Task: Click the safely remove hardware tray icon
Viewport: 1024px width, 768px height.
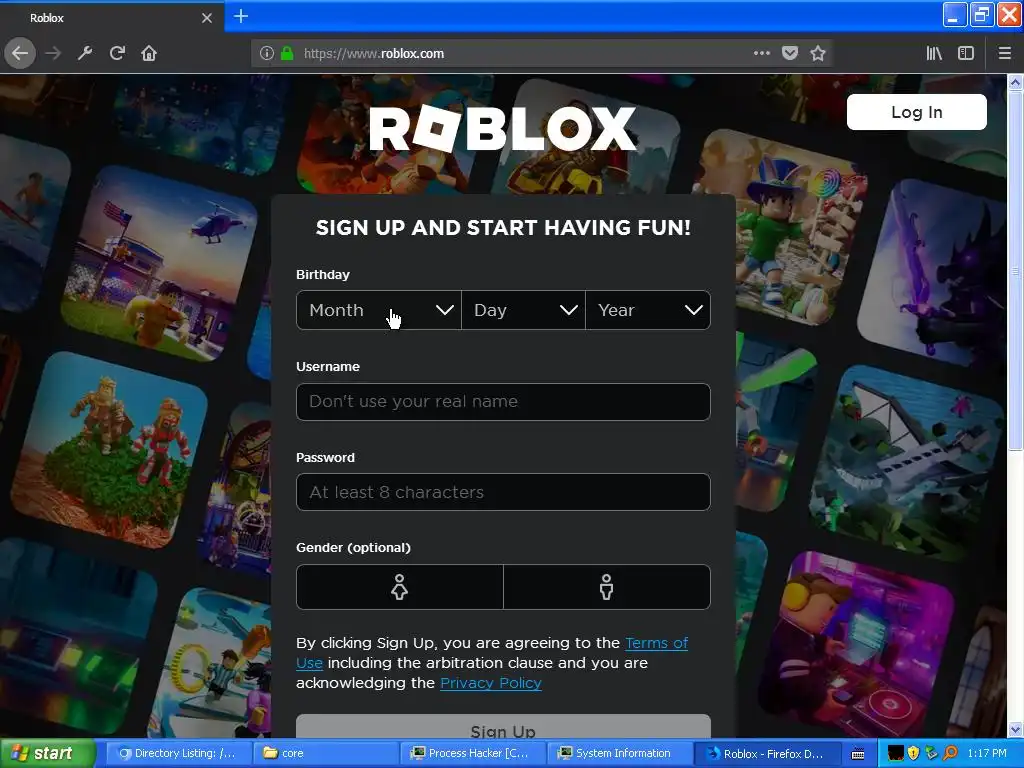Action: [931, 754]
